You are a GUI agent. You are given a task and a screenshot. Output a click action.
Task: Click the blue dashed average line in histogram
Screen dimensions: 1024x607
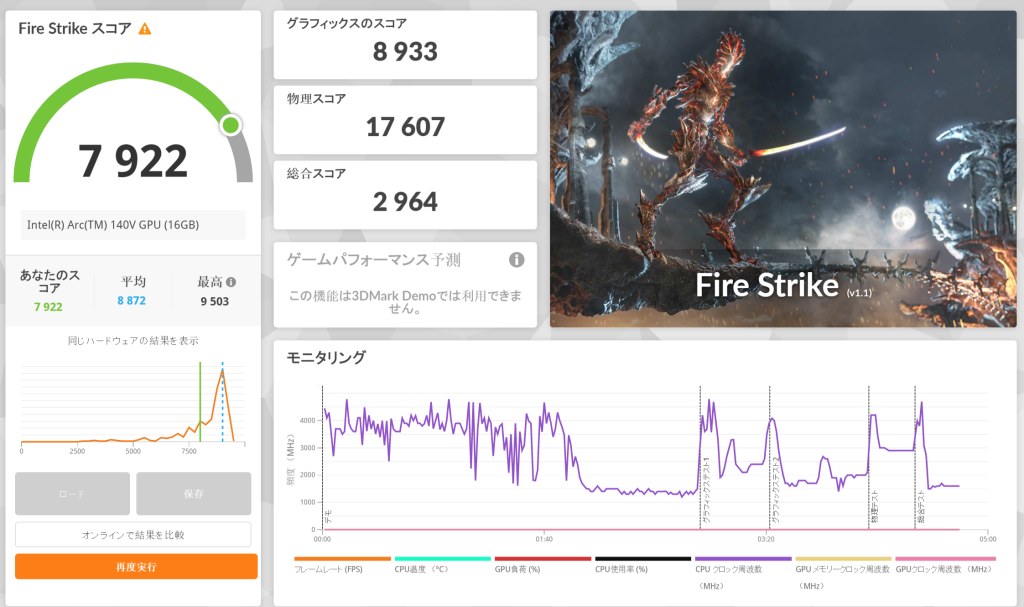pyautogui.click(x=222, y=400)
